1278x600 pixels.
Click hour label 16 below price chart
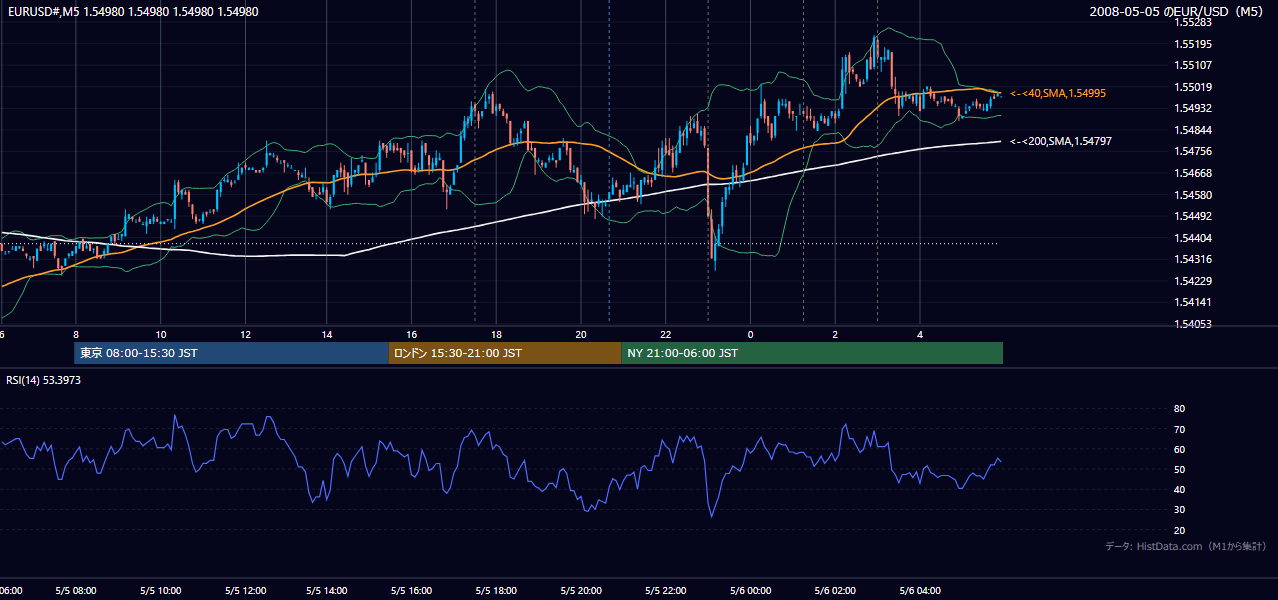413,333
